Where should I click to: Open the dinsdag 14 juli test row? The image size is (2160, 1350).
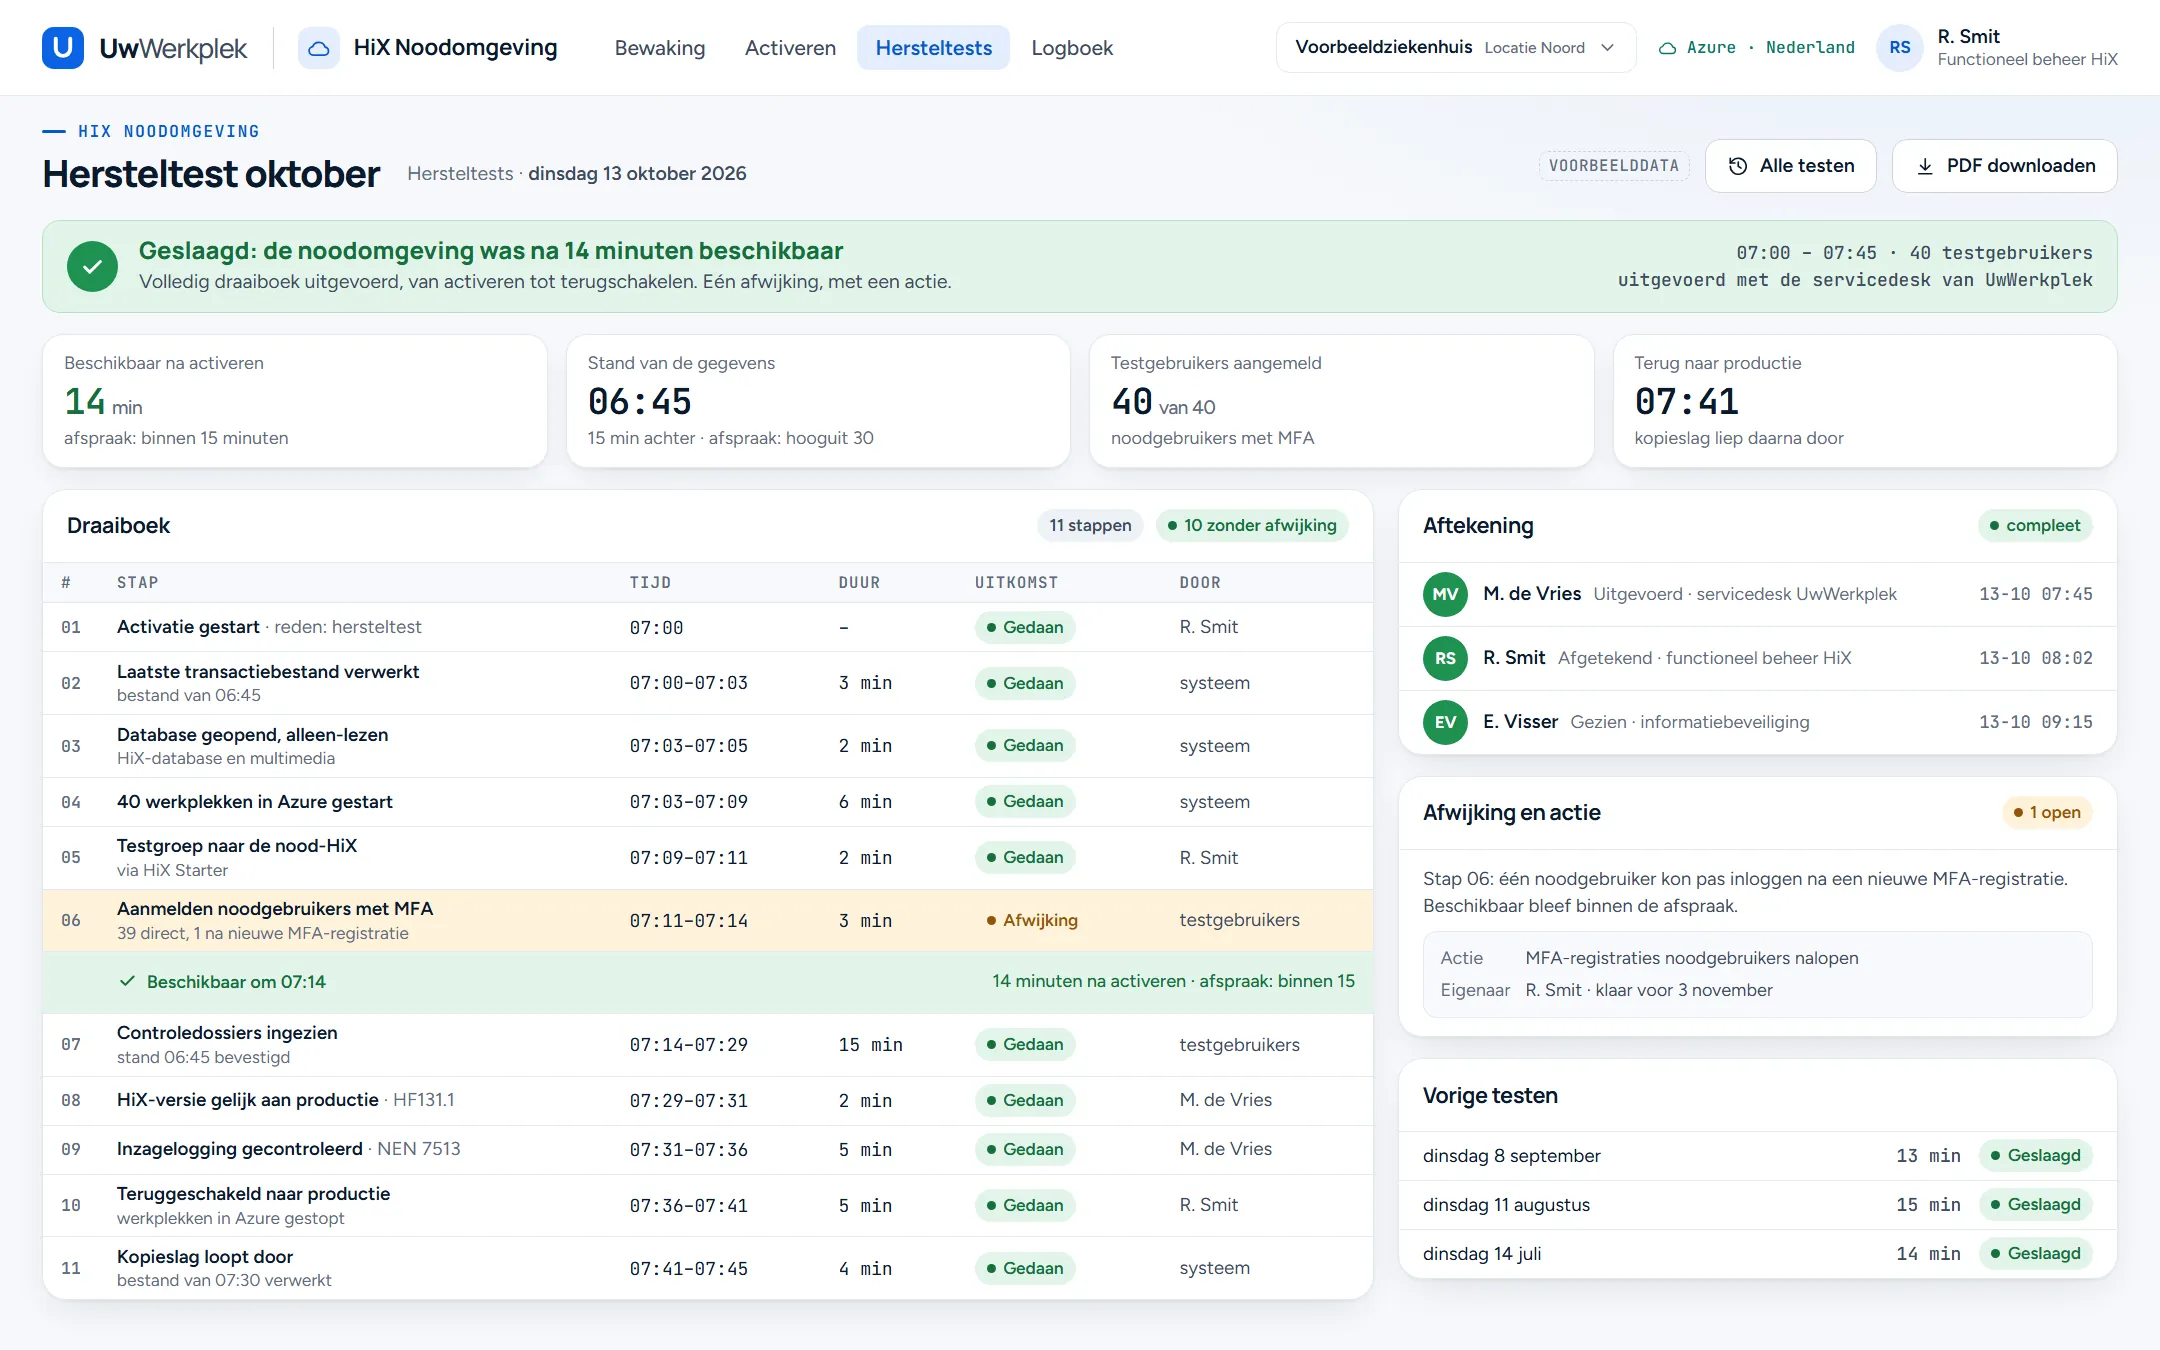pyautogui.click(x=1757, y=1254)
